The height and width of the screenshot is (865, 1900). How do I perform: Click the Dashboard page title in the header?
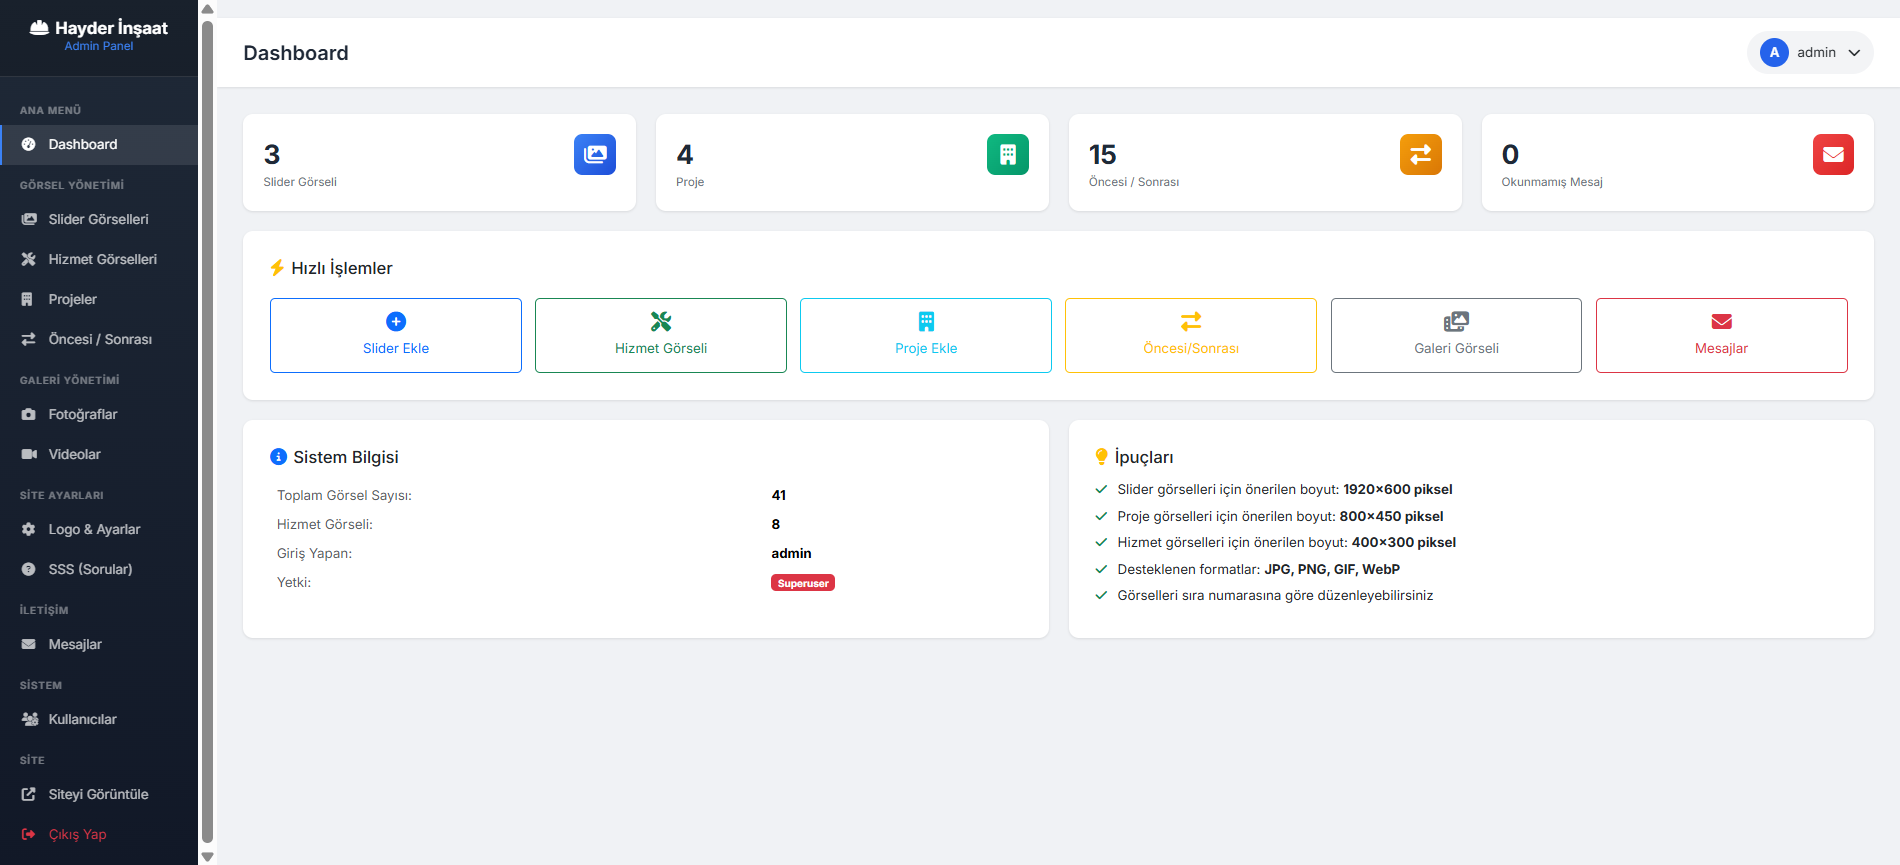(296, 53)
